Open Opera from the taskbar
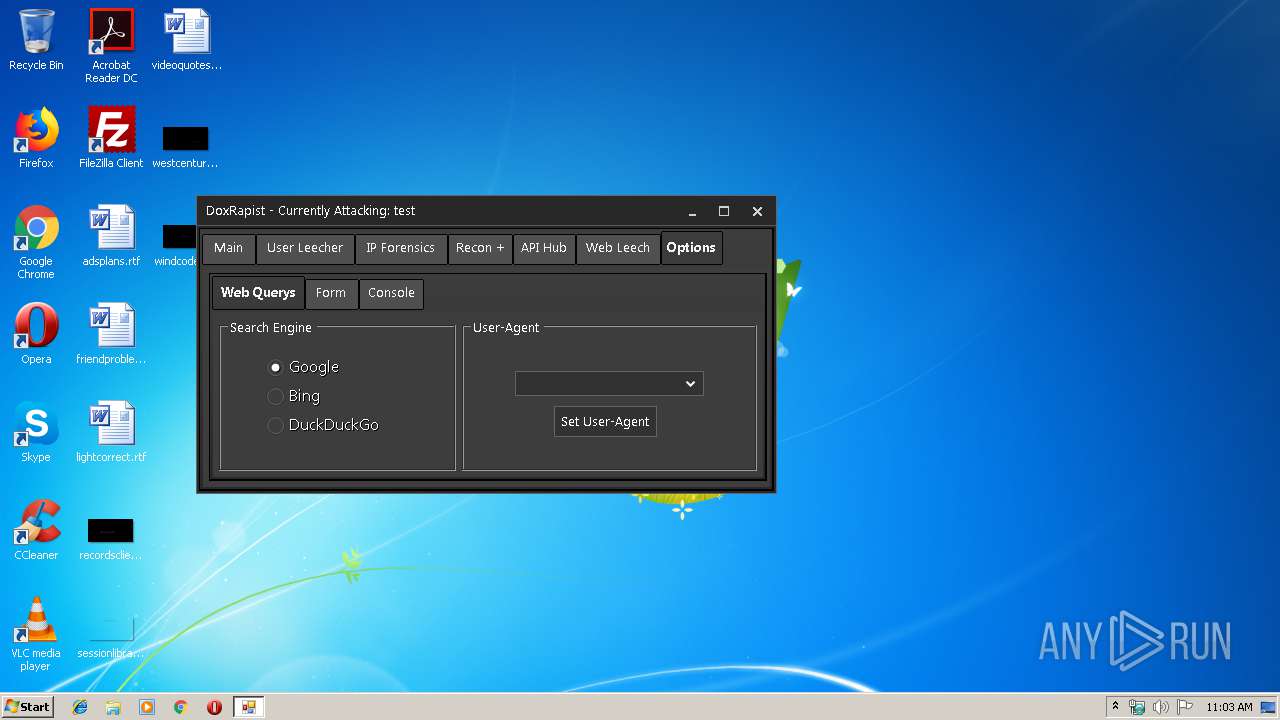1280x720 pixels. coord(214,707)
